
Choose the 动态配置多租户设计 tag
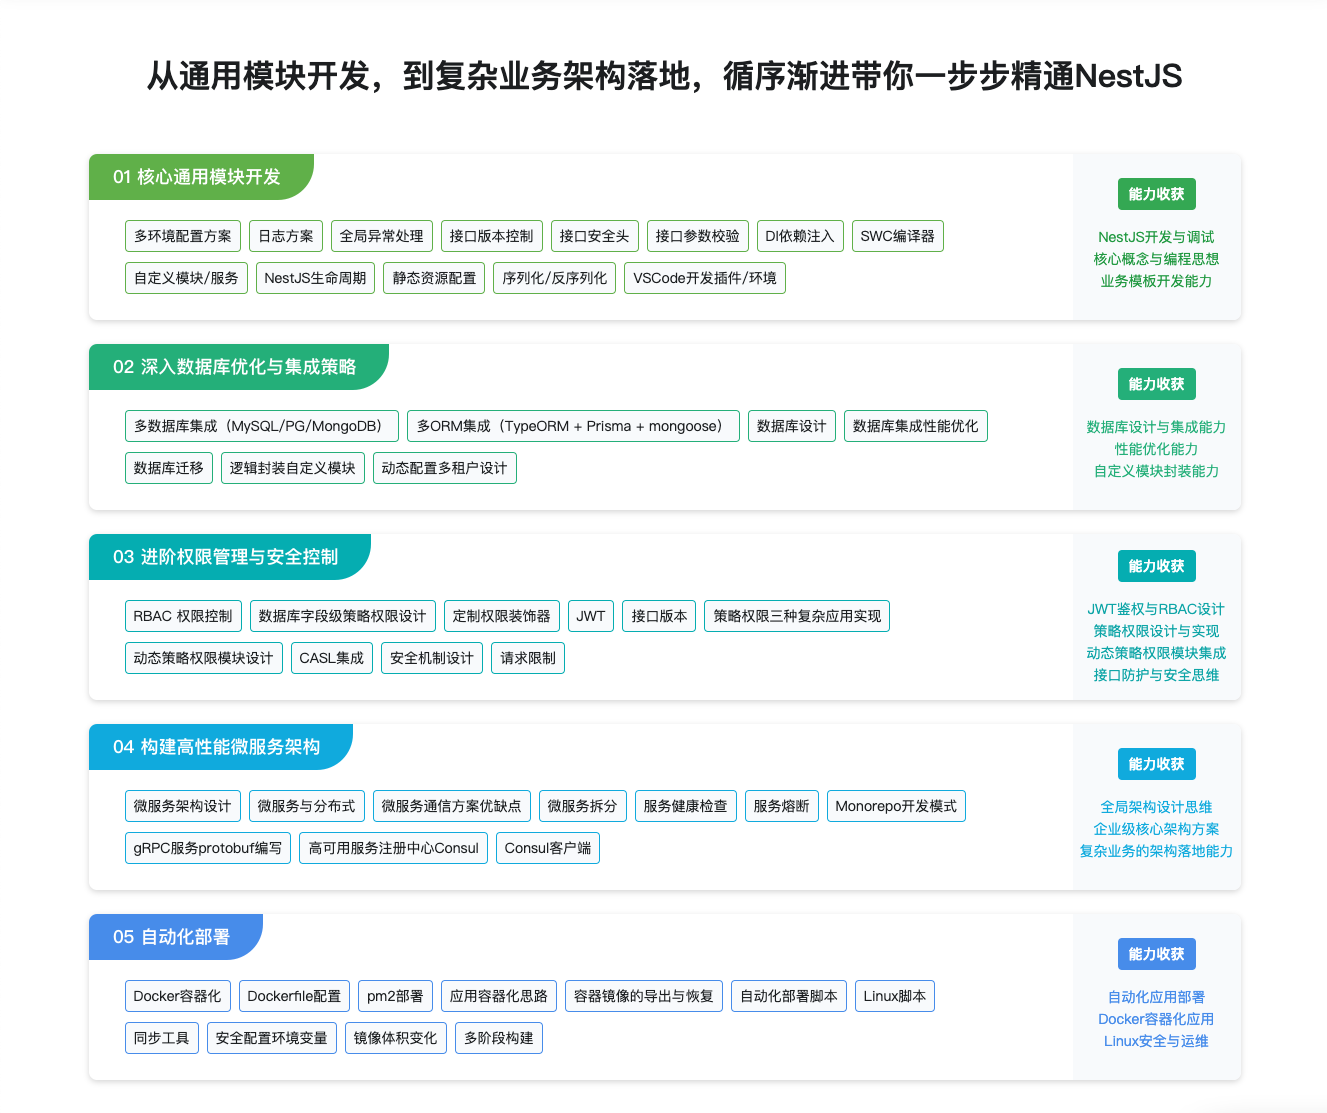pyautogui.click(x=444, y=468)
